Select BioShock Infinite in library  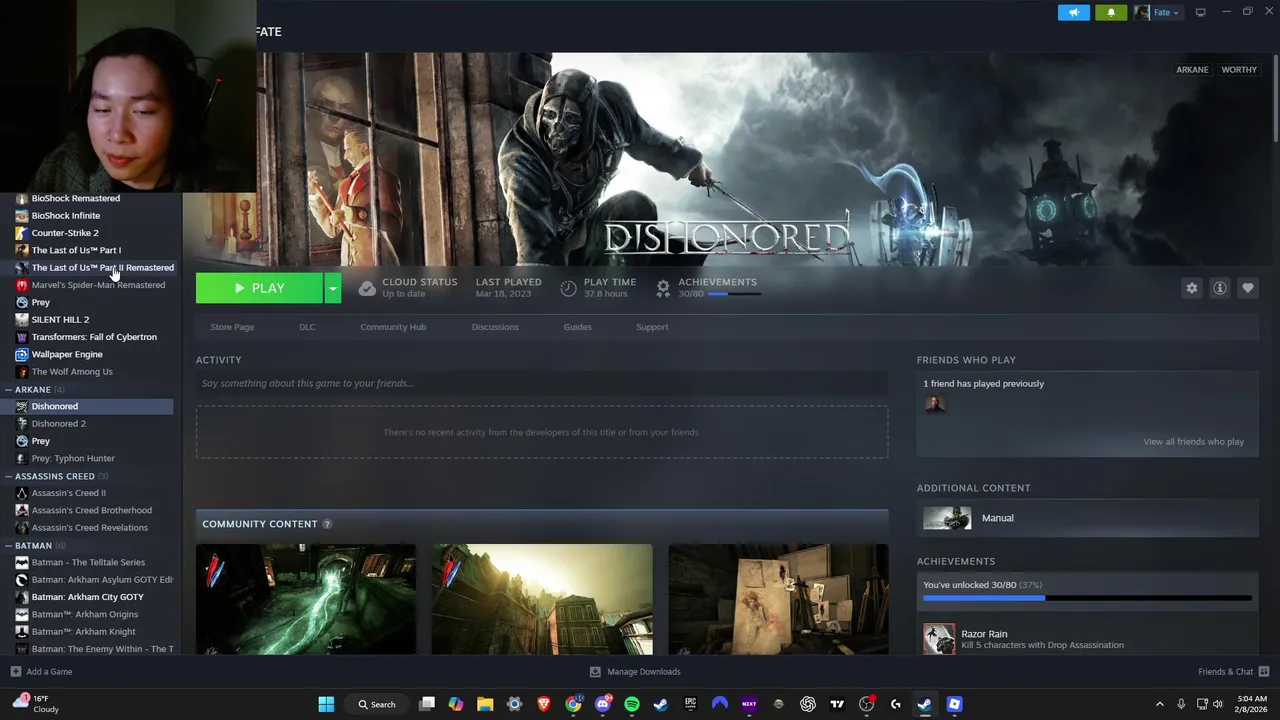click(x=65, y=215)
